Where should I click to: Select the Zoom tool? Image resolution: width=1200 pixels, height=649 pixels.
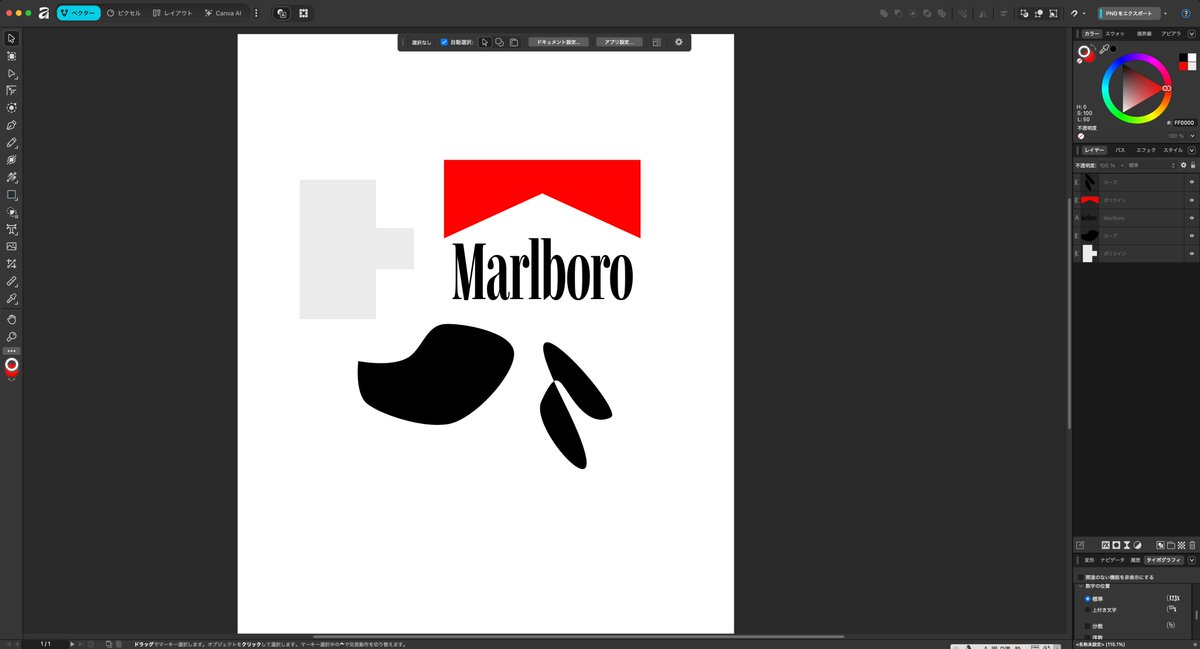(11, 336)
